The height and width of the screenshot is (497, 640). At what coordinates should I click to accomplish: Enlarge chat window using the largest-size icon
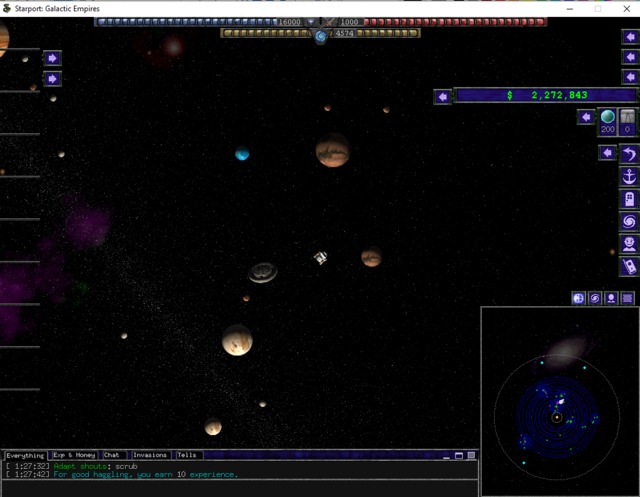(x=471, y=455)
